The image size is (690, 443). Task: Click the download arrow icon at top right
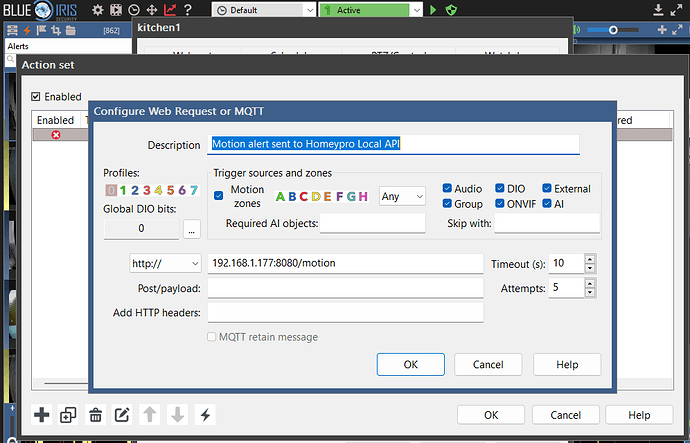[658, 10]
